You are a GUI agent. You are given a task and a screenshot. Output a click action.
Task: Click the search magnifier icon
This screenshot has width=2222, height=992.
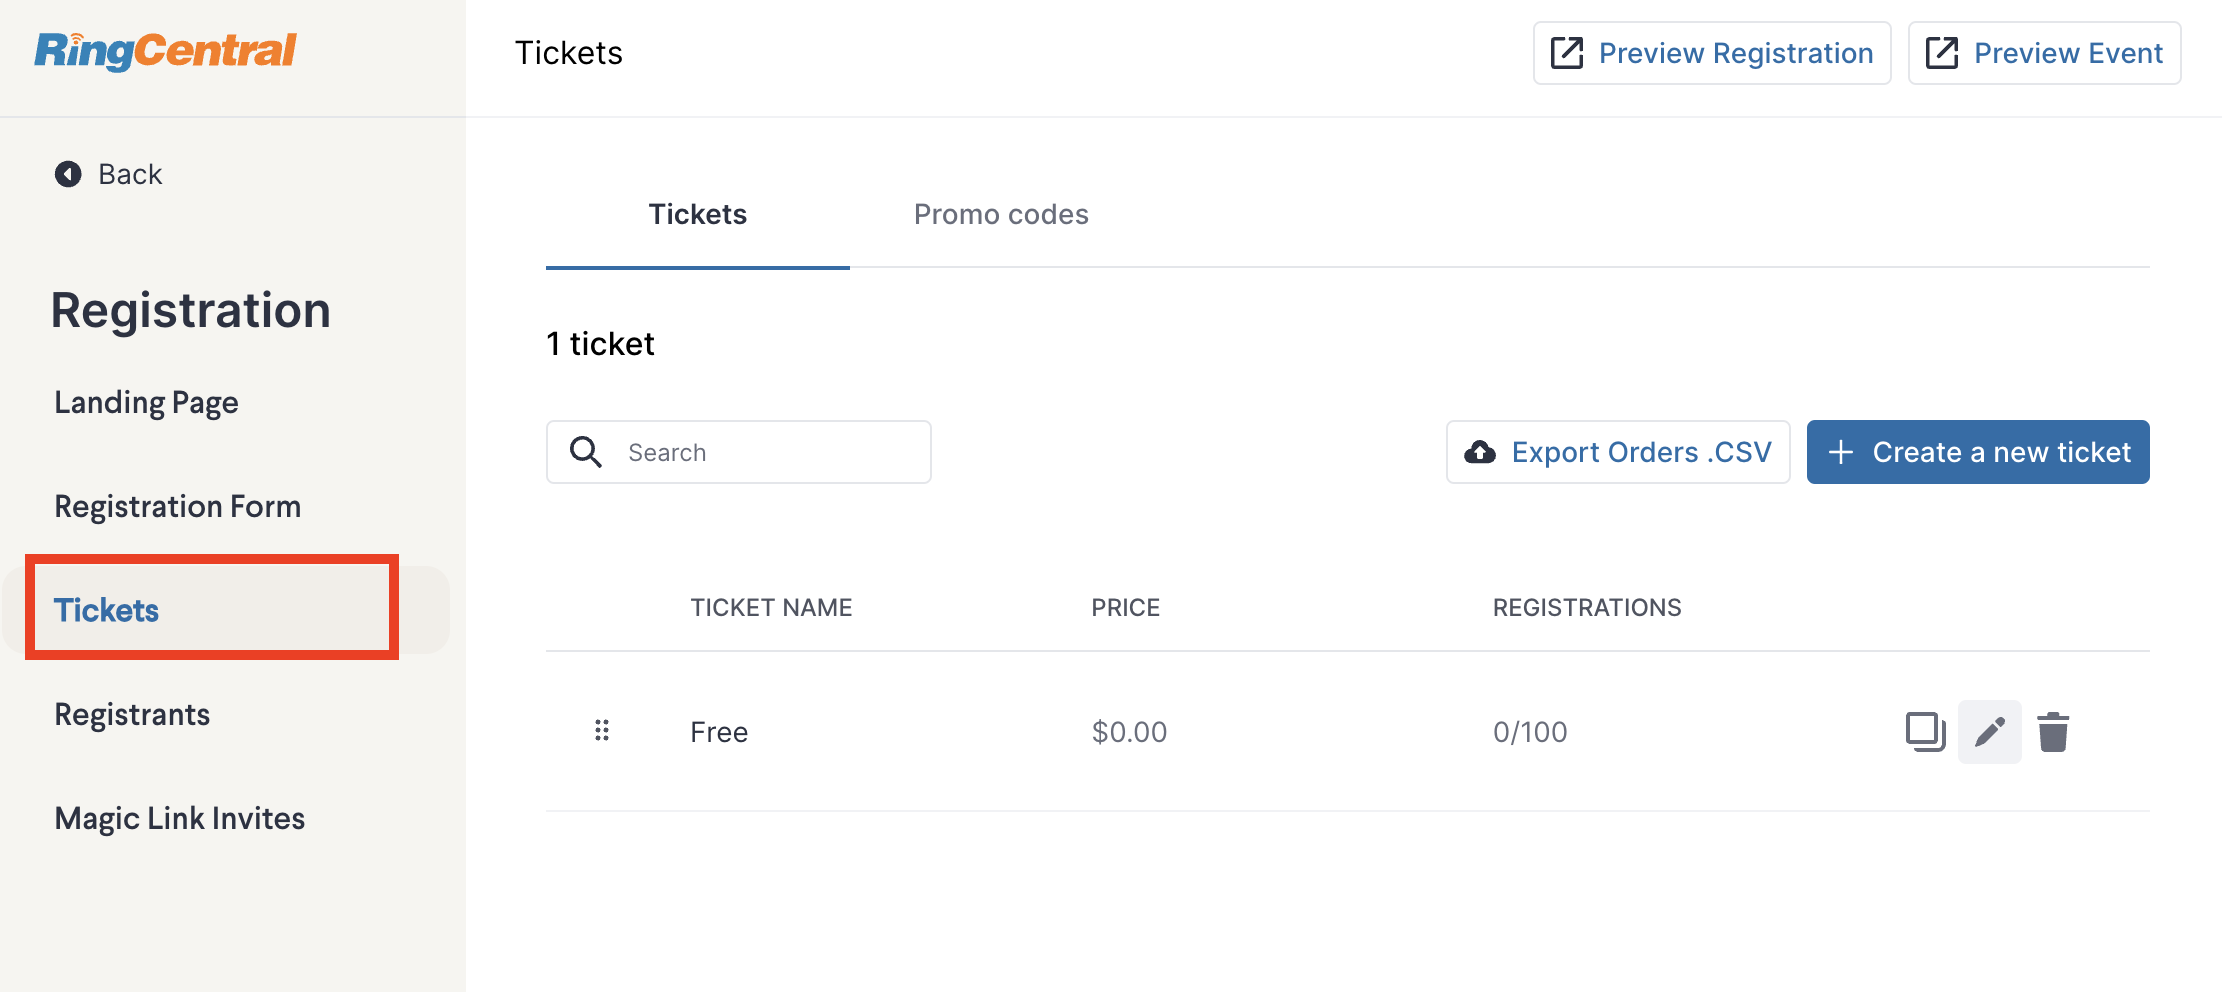[586, 452]
